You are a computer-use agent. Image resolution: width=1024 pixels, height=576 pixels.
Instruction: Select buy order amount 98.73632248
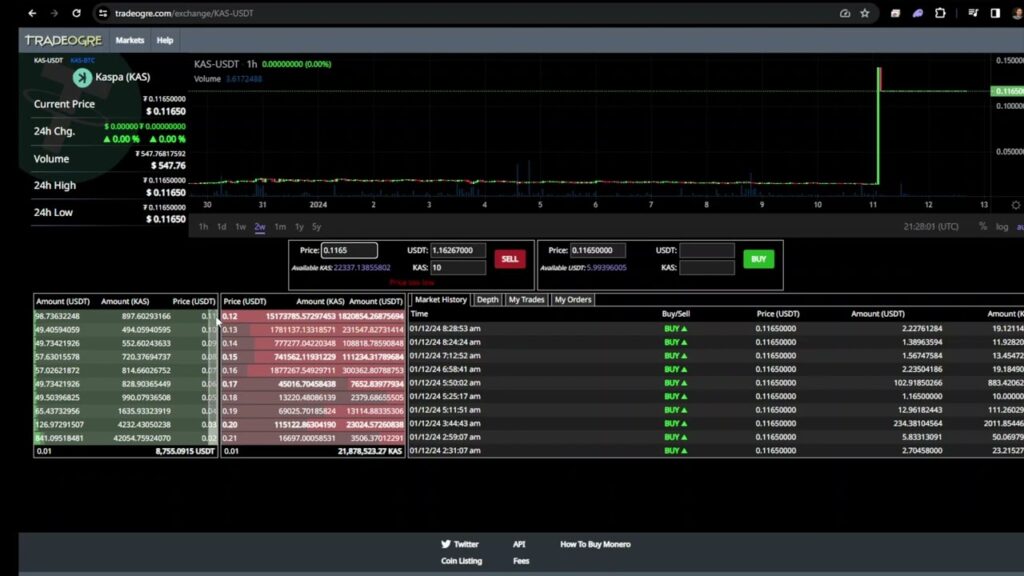tap(125, 316)
